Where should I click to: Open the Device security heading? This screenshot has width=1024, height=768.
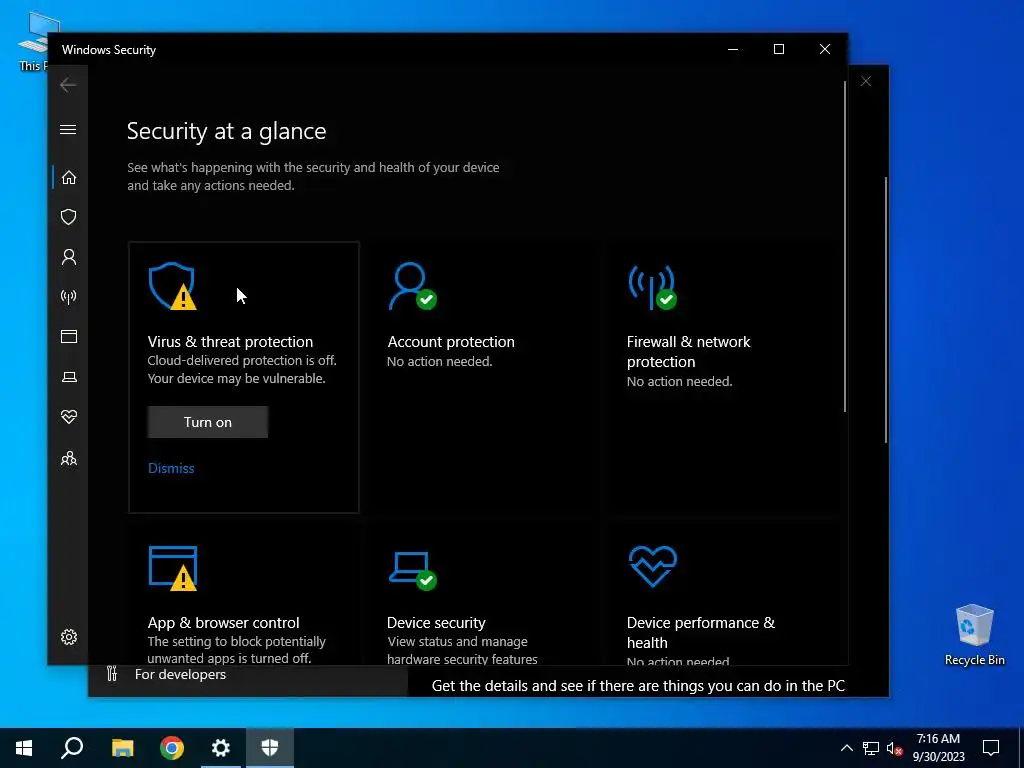436,622
